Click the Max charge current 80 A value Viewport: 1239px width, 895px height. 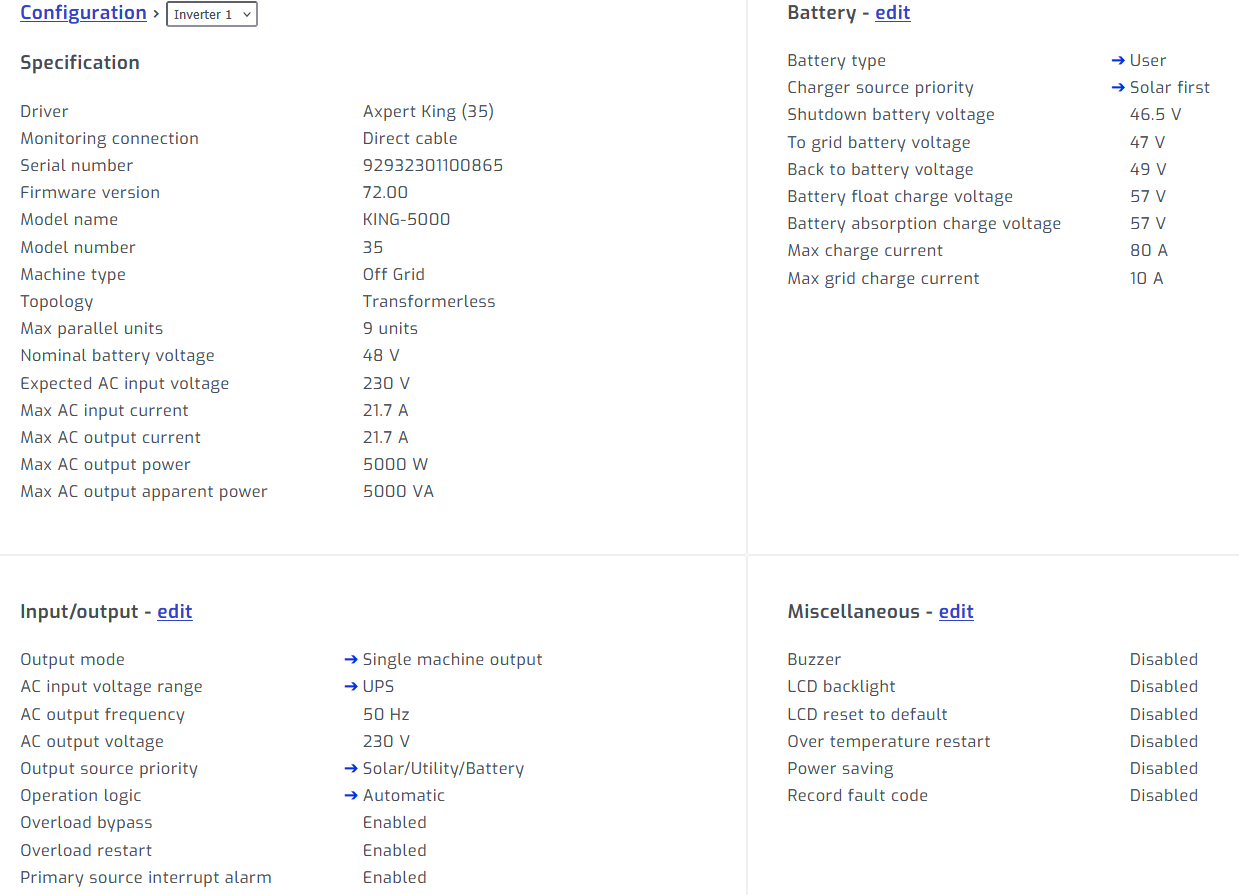[x=1148, y=251]
